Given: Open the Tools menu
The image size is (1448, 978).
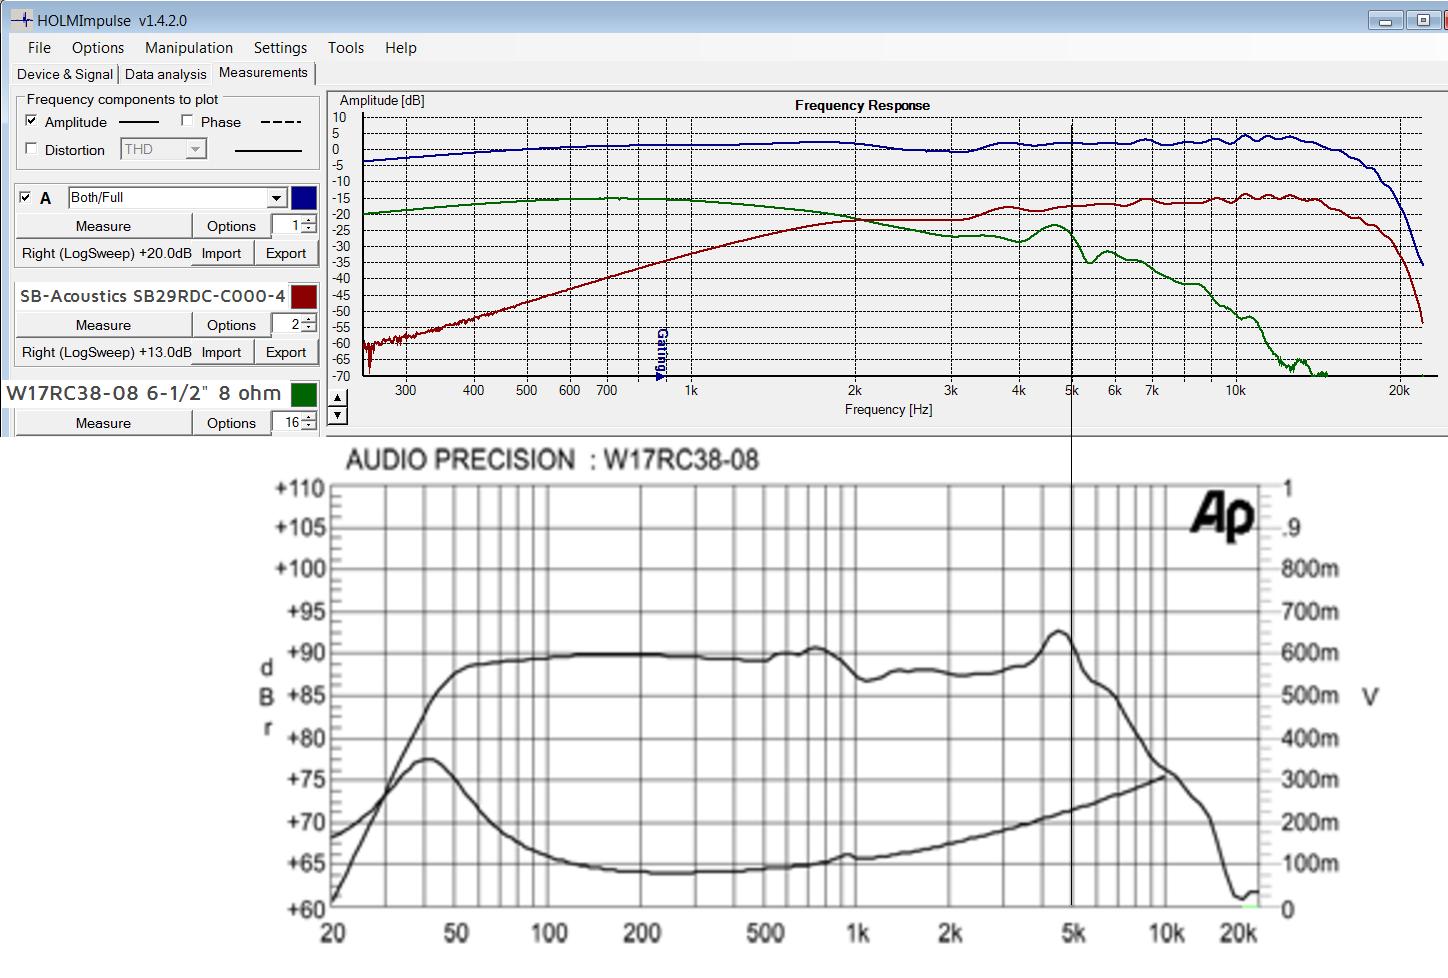Looking at the screenshot, I should coord(346,47).
